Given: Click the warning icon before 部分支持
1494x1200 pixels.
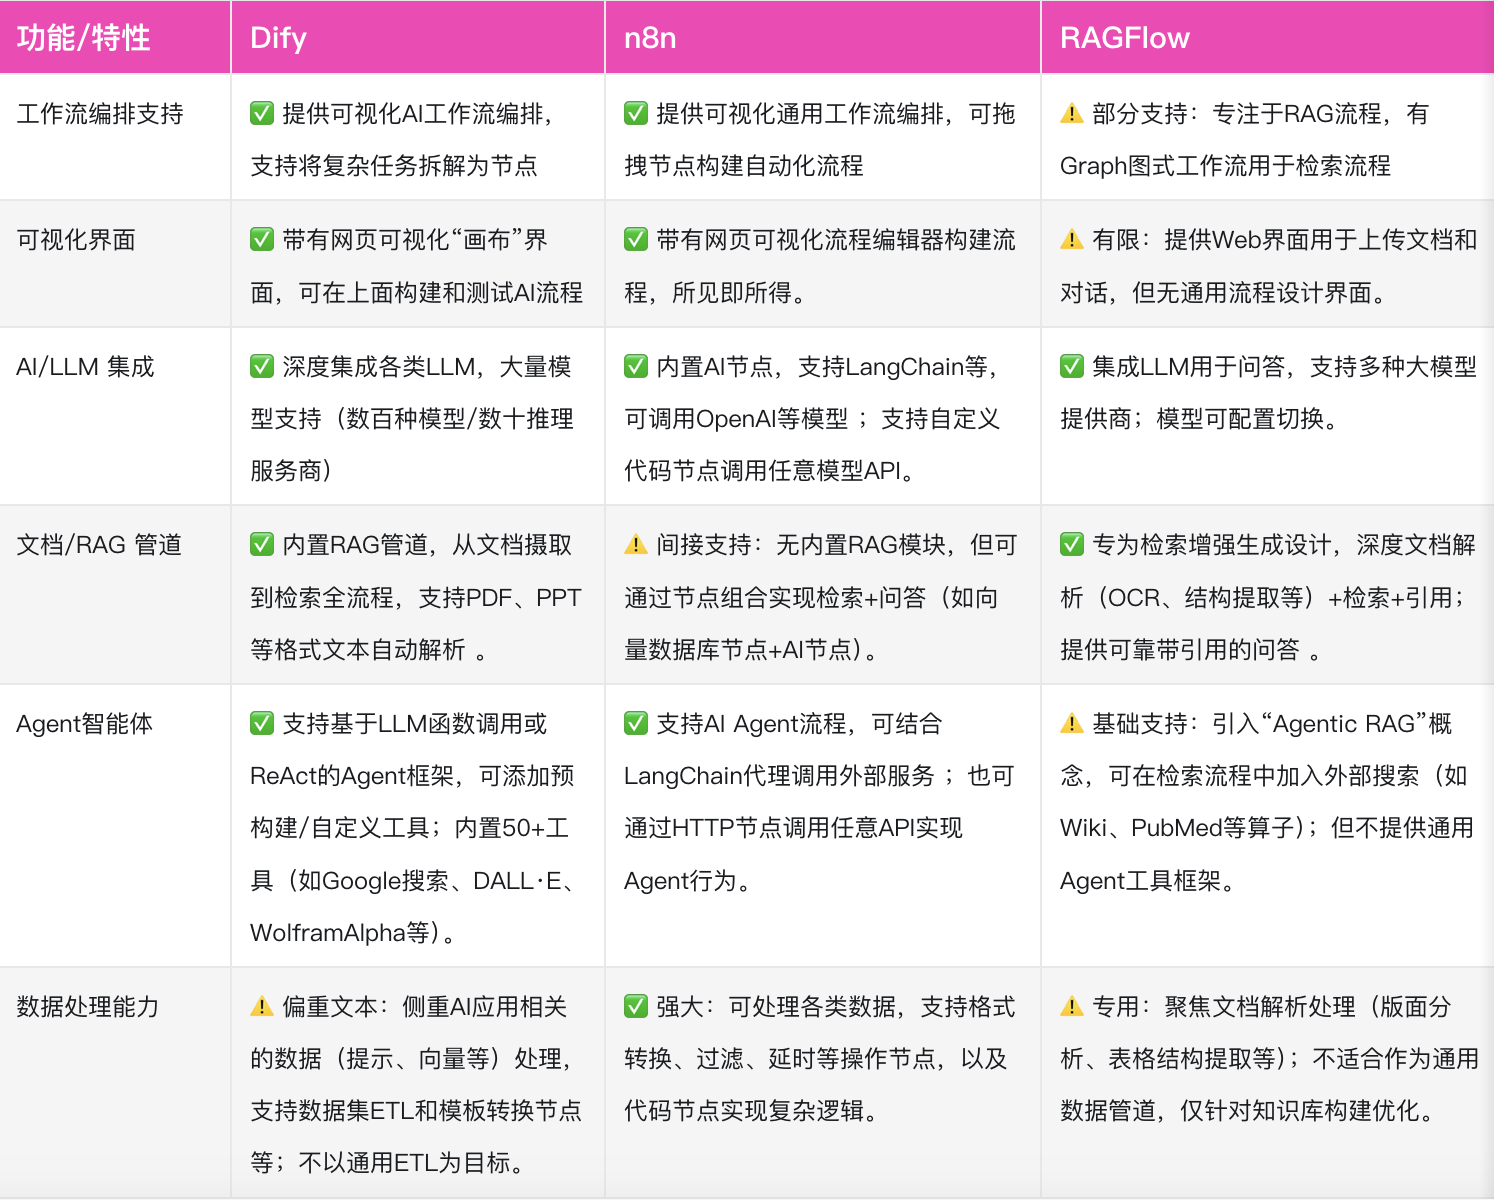Looking at the screenshot, I should coord(1072,113).
